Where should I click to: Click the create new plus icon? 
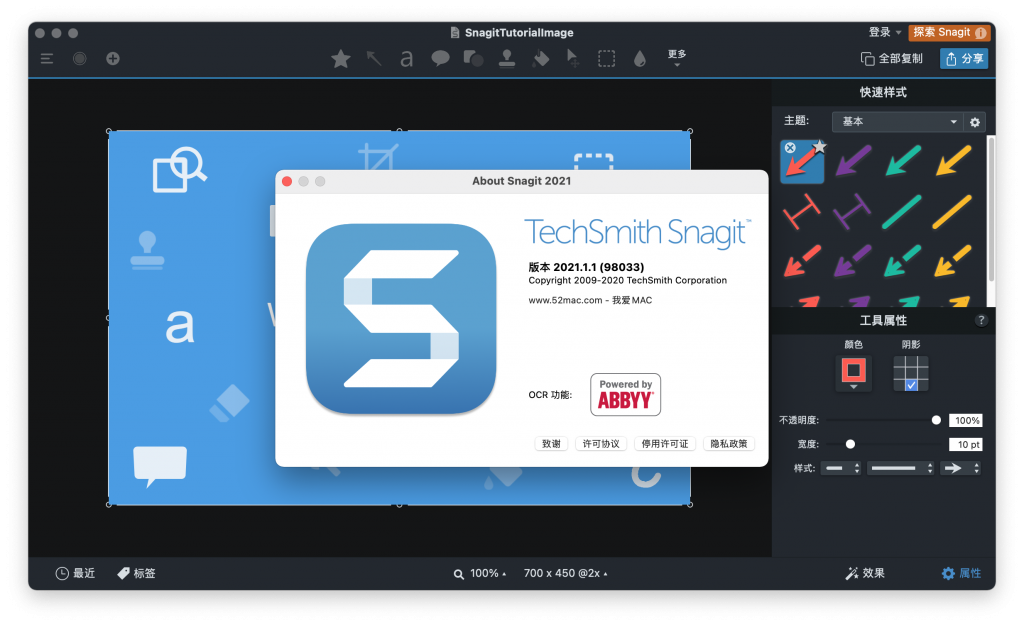[x=113, y=59]
